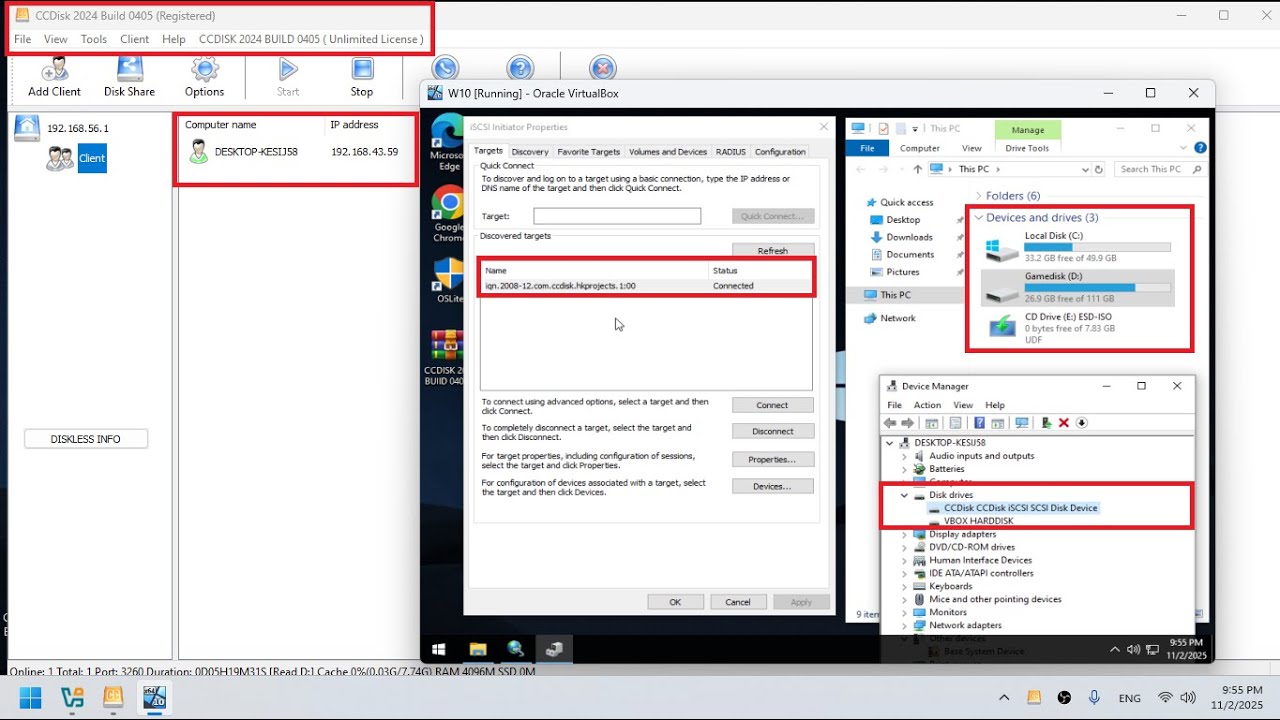
Task: Click the Devices... button
Action: coord(773,486)
